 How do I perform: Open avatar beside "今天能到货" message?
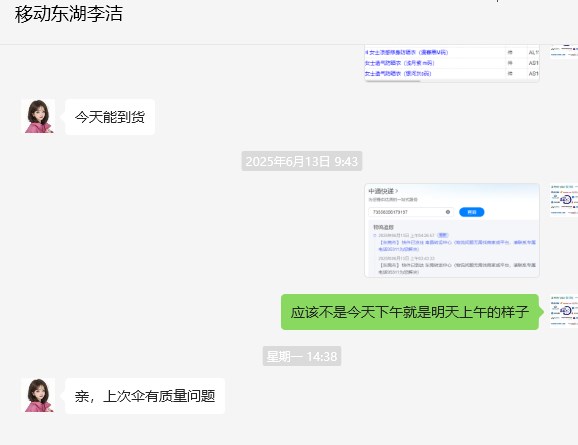click(x=38, y=117)
